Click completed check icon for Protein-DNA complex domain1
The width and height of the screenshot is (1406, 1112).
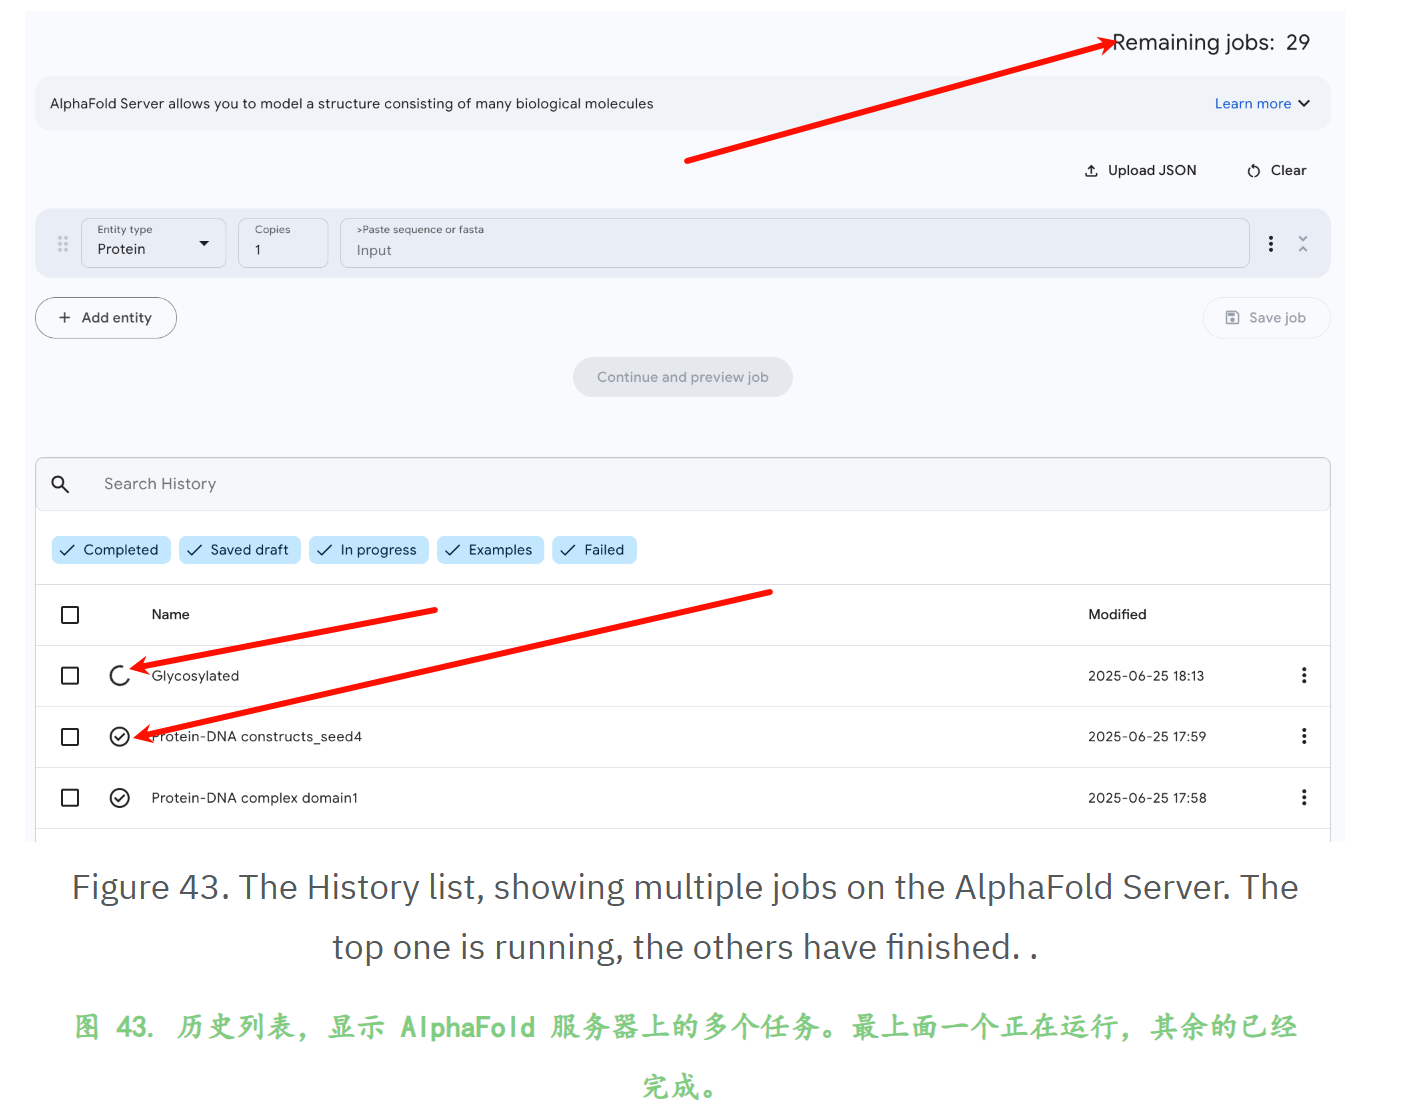[120, 798]
